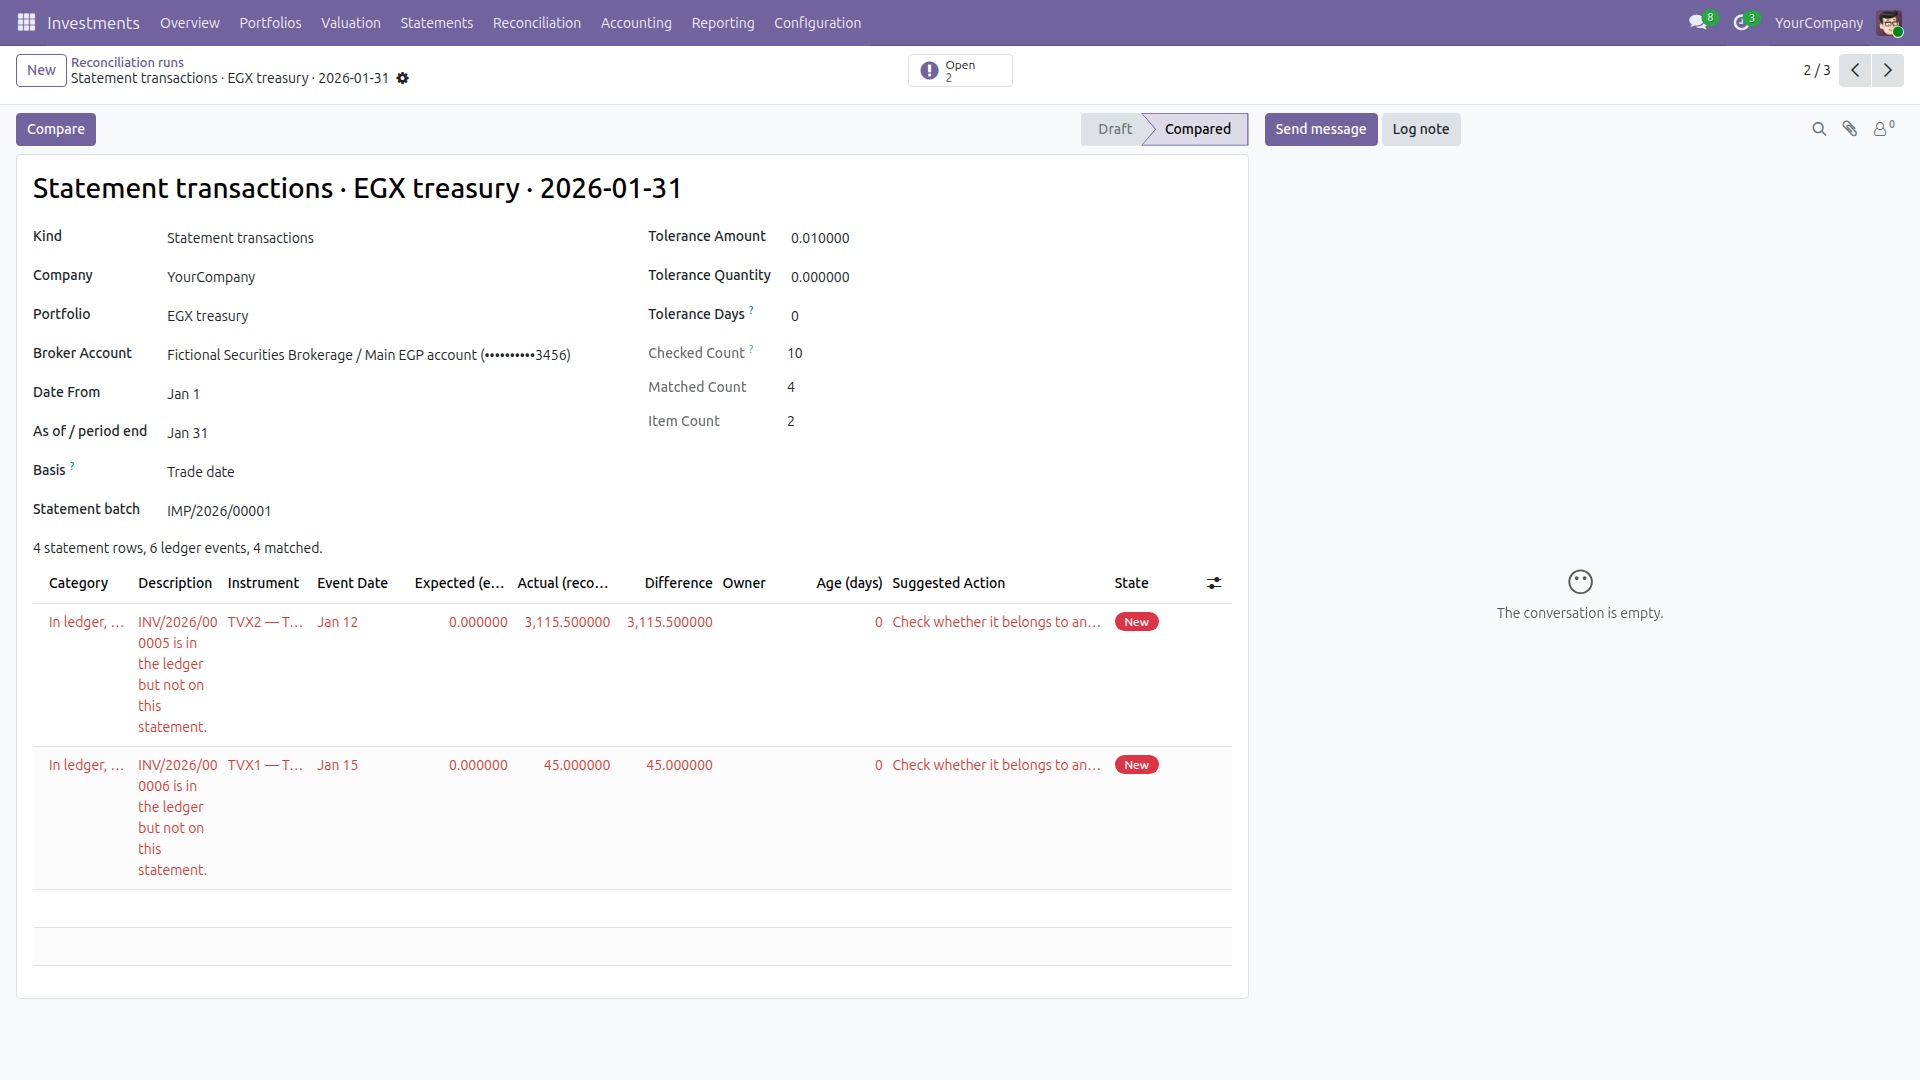Screen dimensions: 1920x1080
Task: Select the Draft status stage
Action: click(1114, 129)
